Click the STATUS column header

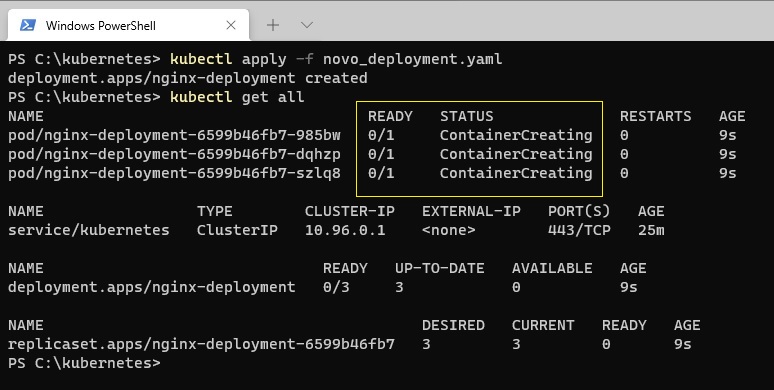(x=466, y=117)
